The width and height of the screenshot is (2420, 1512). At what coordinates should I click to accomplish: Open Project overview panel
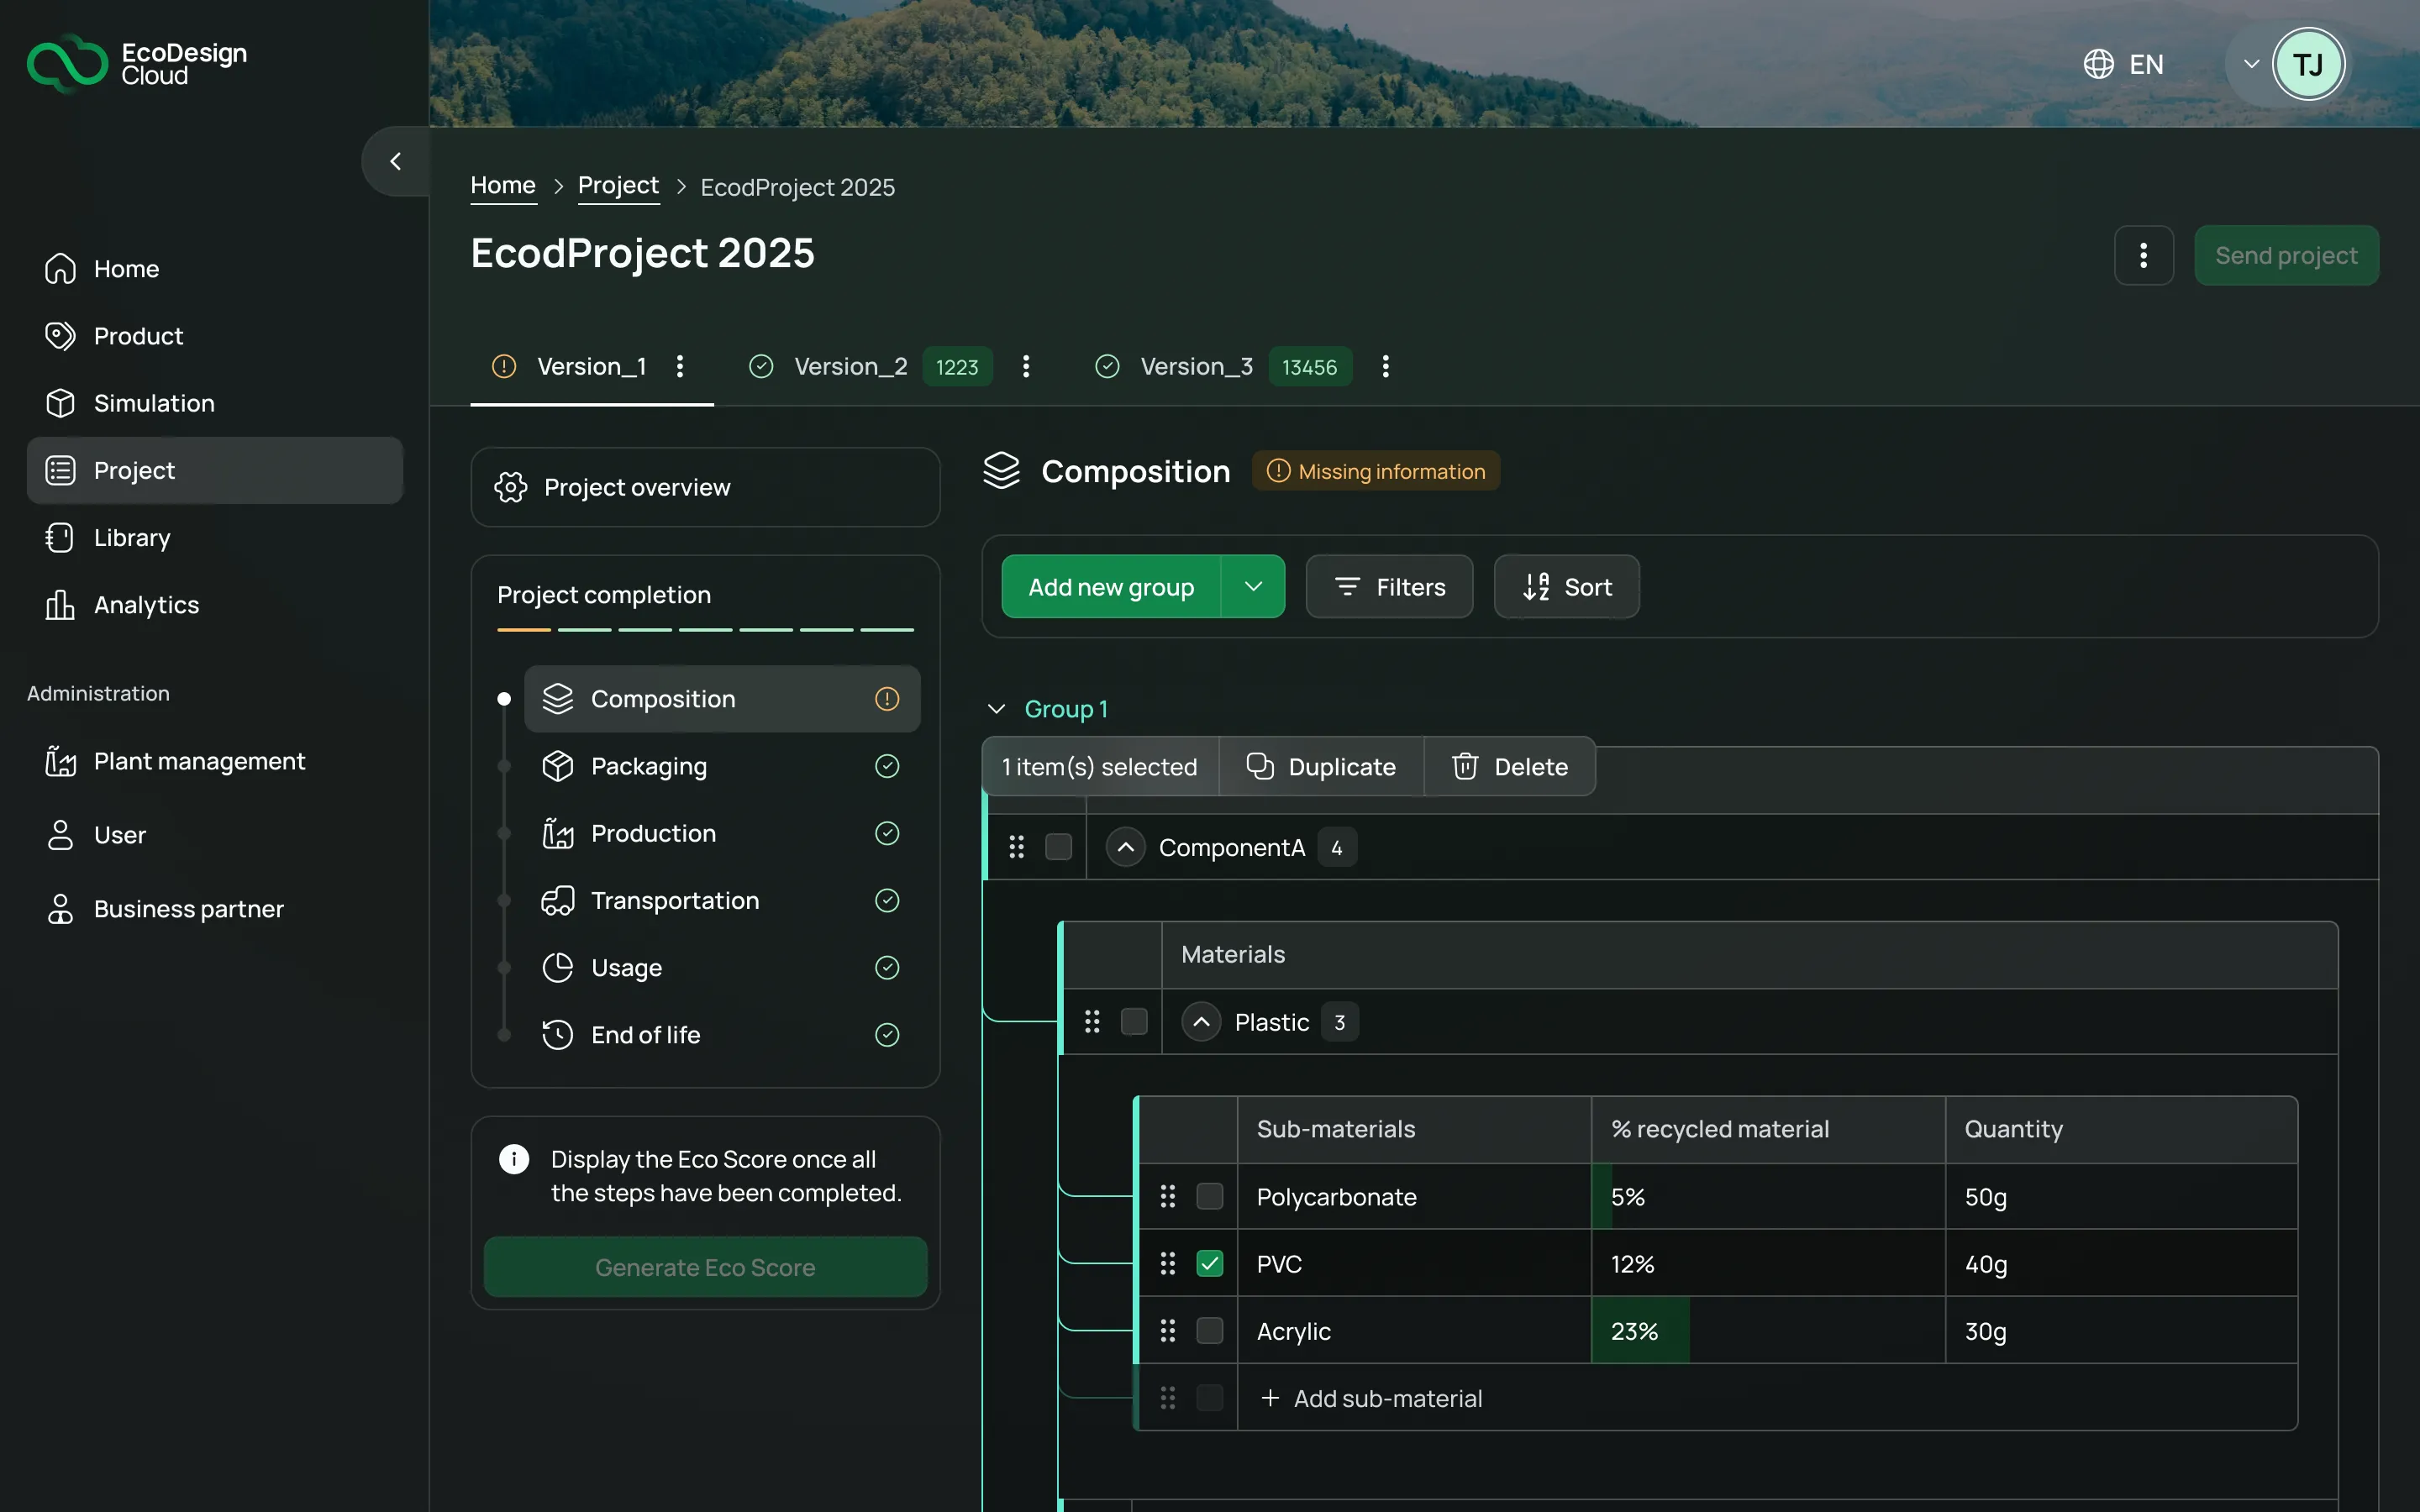click(705, 487)
